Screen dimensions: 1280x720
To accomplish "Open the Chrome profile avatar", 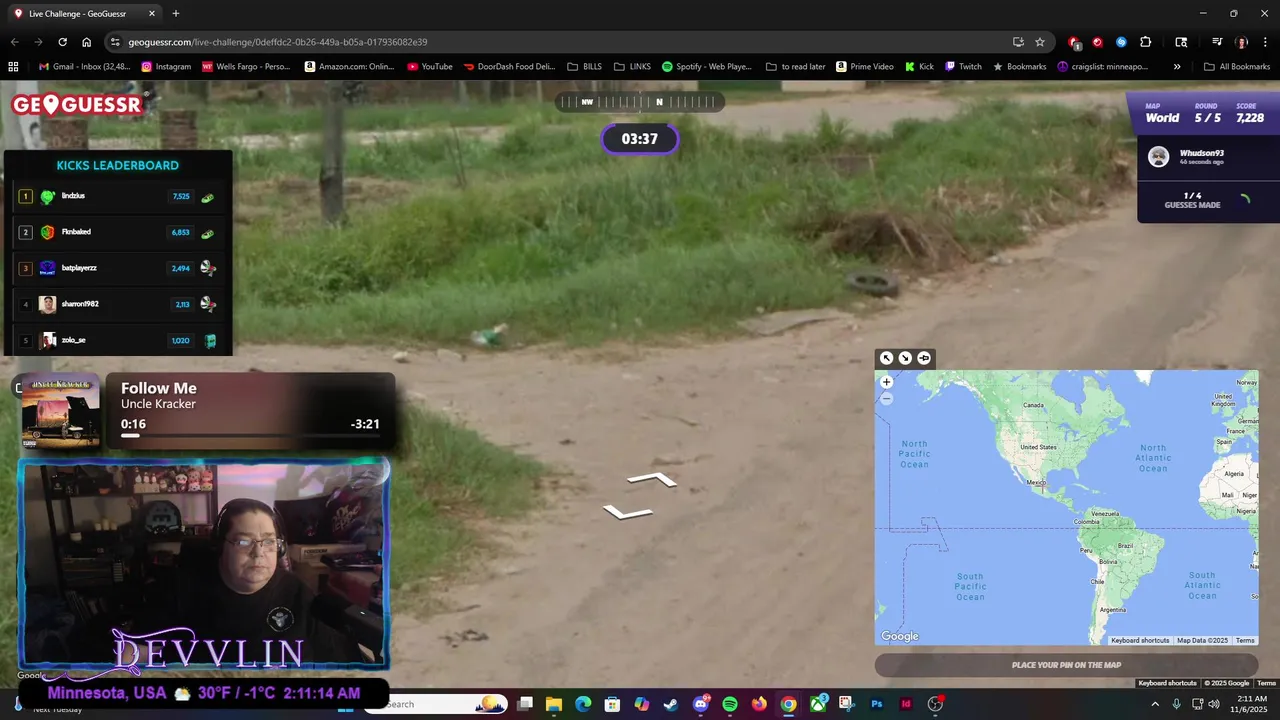I will [x=1241, y=42].
